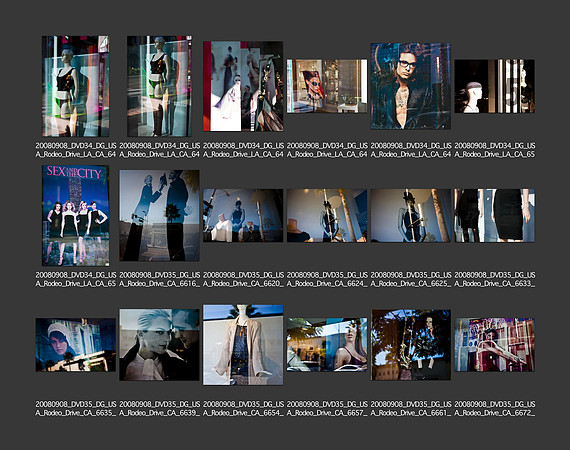Click filename text ending Rodeo_Drive_CA_6616_
The image size is (570, 450).
[160, 279]
